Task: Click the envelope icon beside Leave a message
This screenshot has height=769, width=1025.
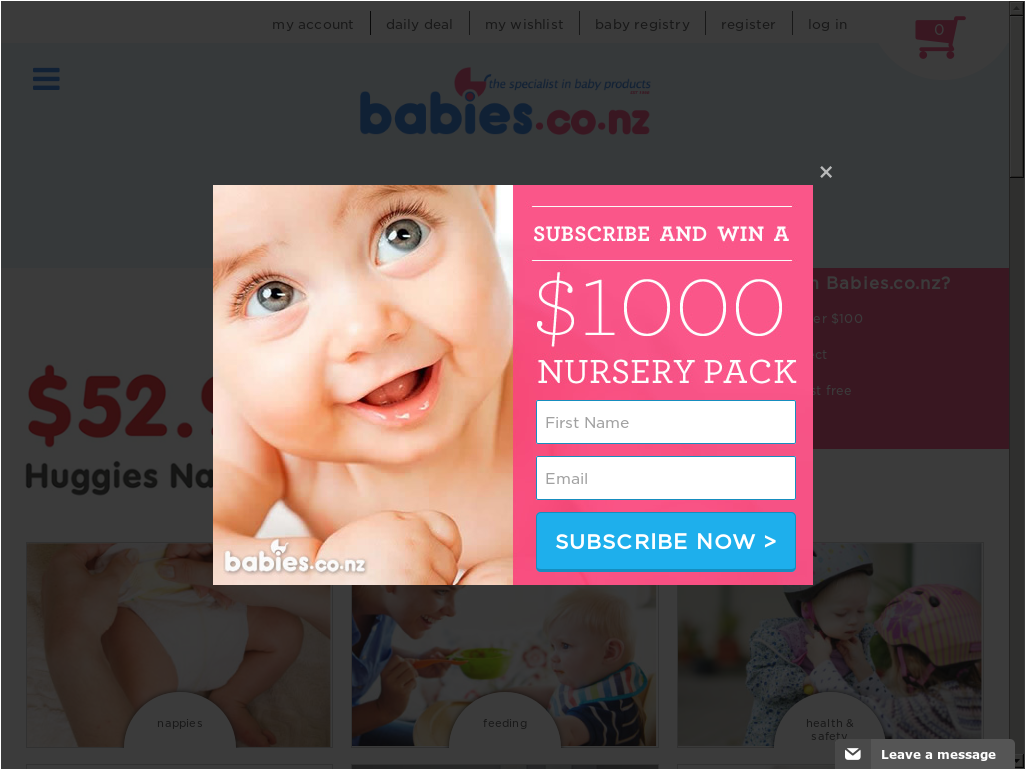Action: 852,754
